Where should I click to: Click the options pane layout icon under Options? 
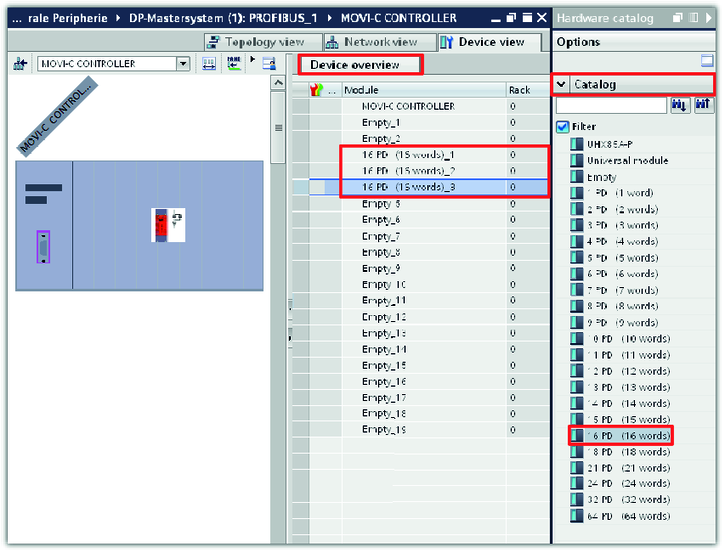coord(708,62)
